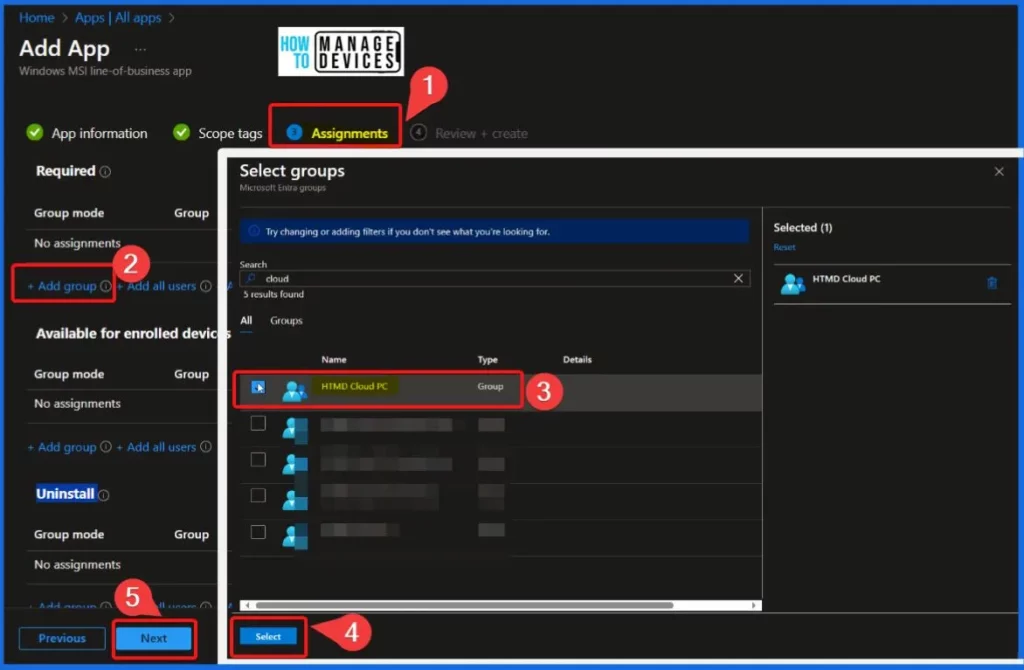
Task: Click the Select button
Action: coord(268,637)
